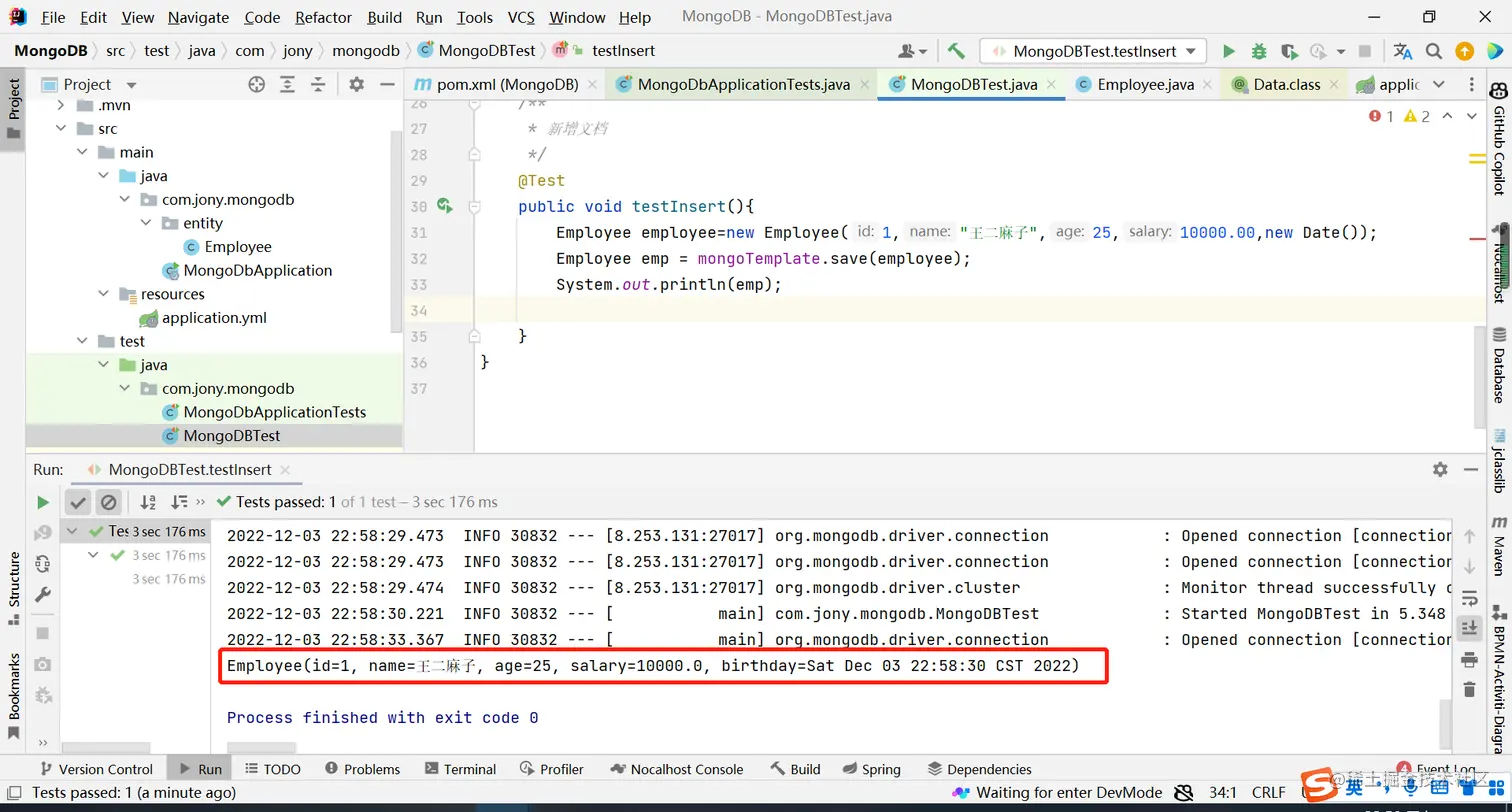Open Run panel settings gear
The image size is (1512, 812).
[x=1440, y=469]
